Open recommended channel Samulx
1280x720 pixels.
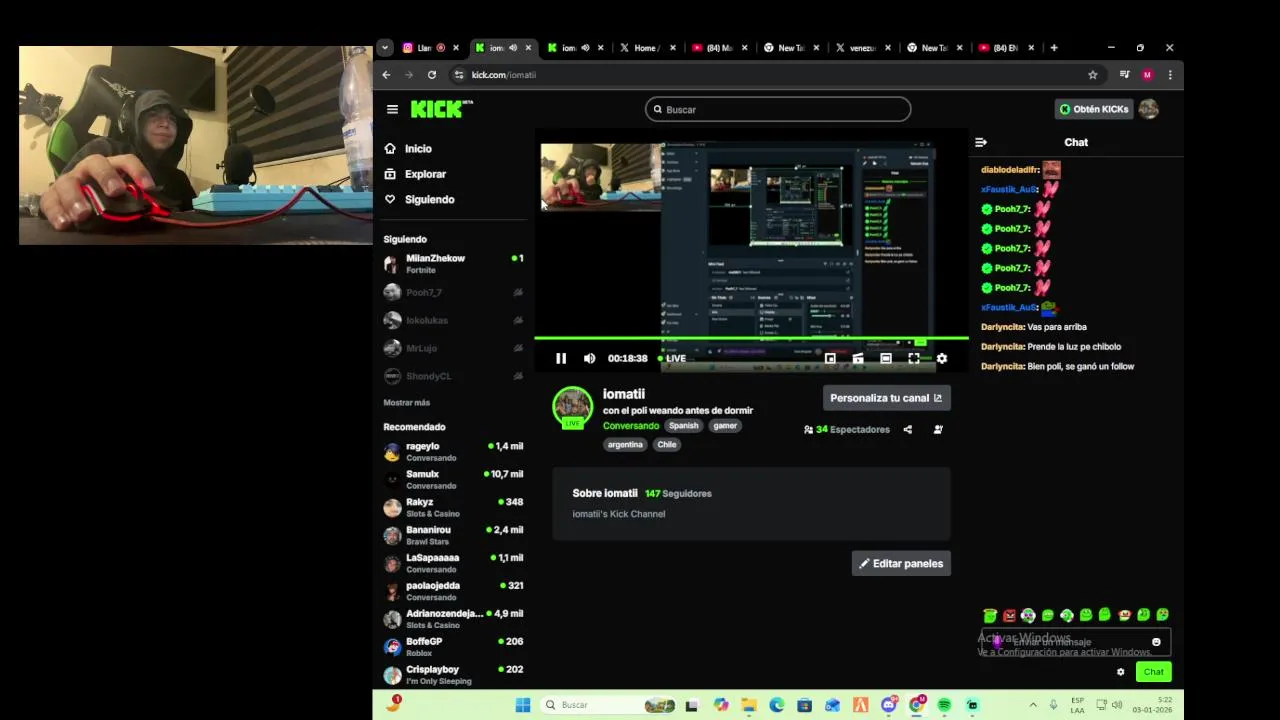coord(454,480)
